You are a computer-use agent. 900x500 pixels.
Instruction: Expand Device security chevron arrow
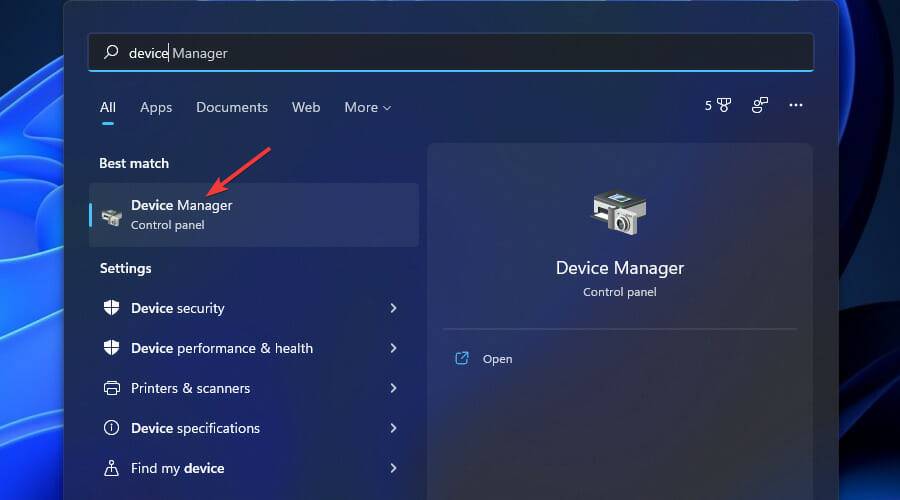click(393, 308)
